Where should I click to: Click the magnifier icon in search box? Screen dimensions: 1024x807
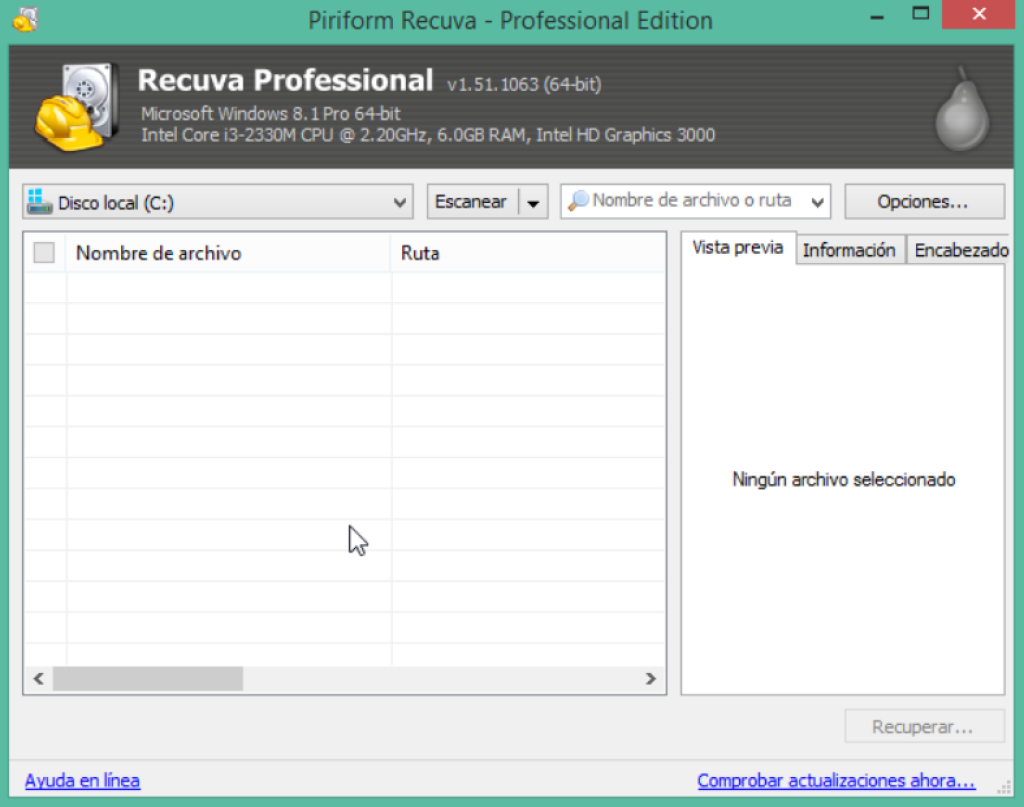tap(578, 200)
